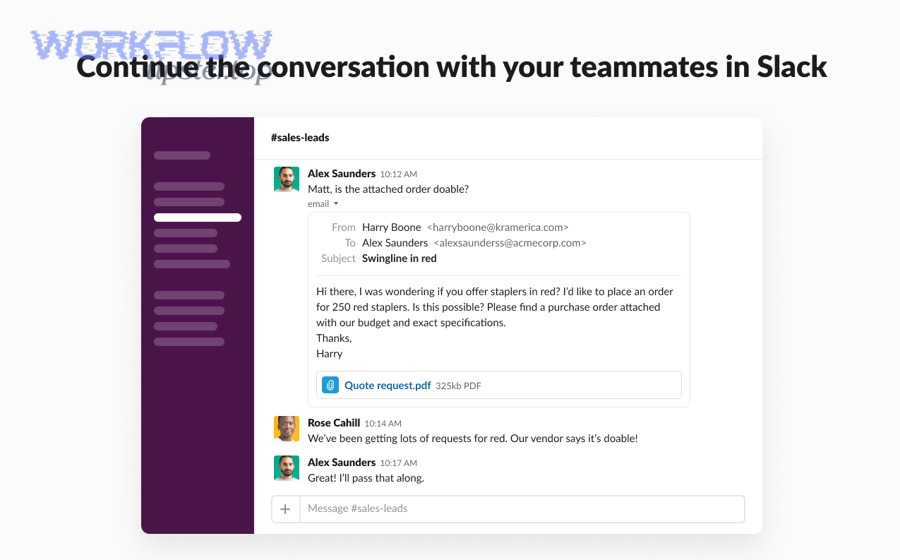Click the plus attachment button in message box
The width and height of the screenshot is (900, 560).
[x=285, y=509]
